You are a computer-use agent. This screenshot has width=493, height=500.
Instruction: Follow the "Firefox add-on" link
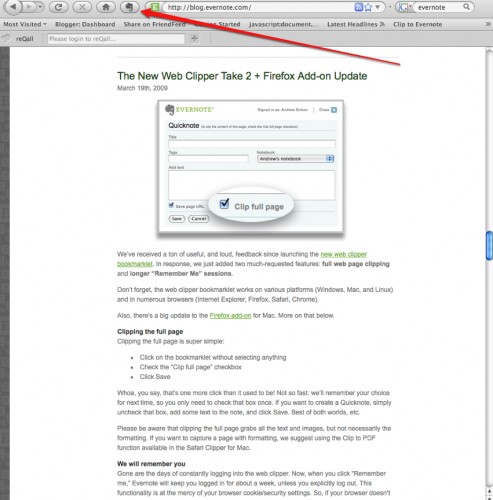(230, 315)
